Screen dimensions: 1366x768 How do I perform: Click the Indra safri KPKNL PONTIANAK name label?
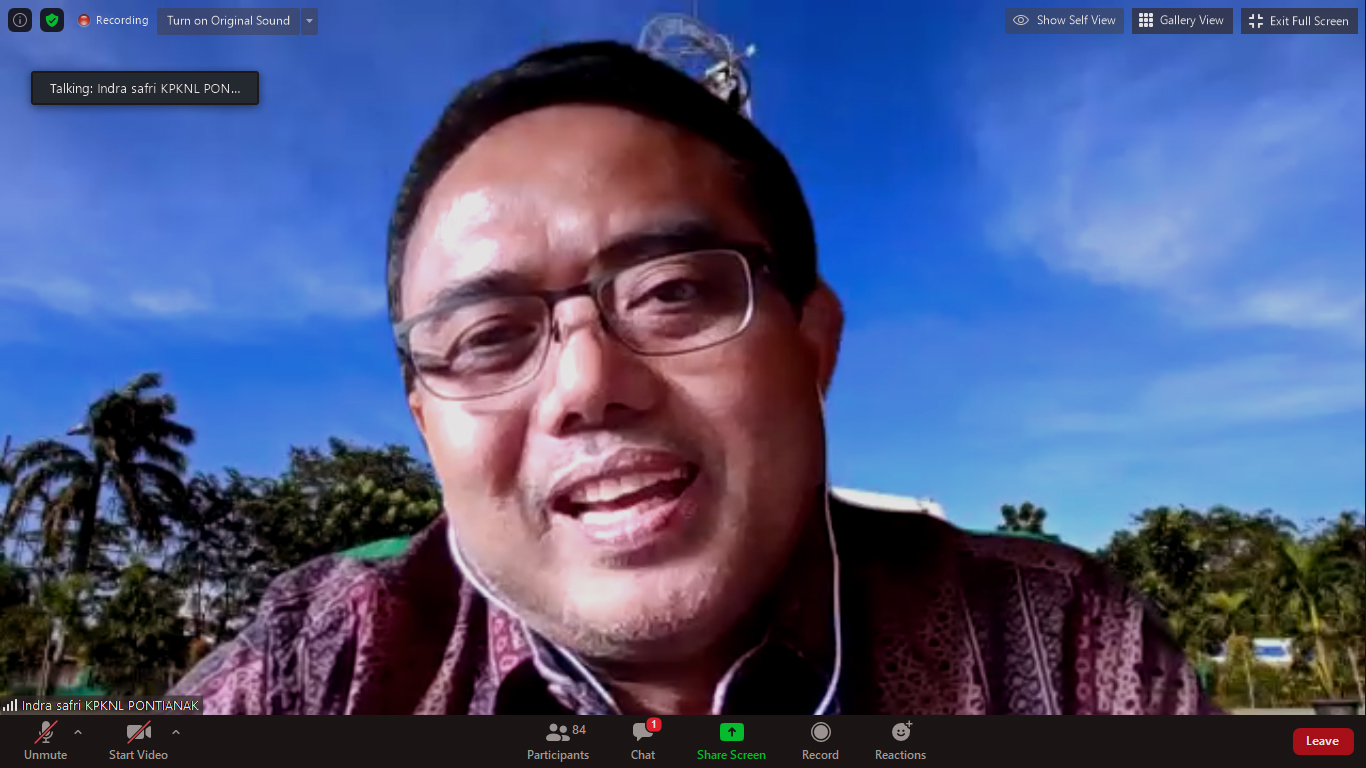(x=110, y=705)
